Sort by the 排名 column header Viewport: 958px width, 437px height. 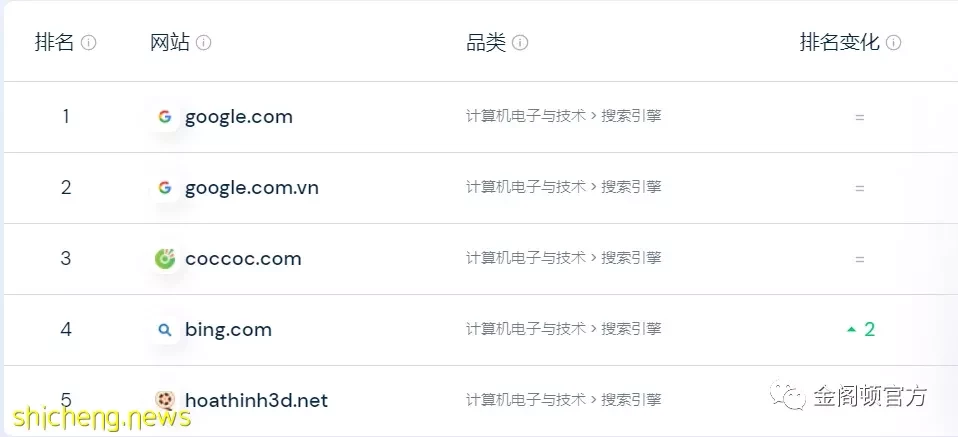(54, 43)
